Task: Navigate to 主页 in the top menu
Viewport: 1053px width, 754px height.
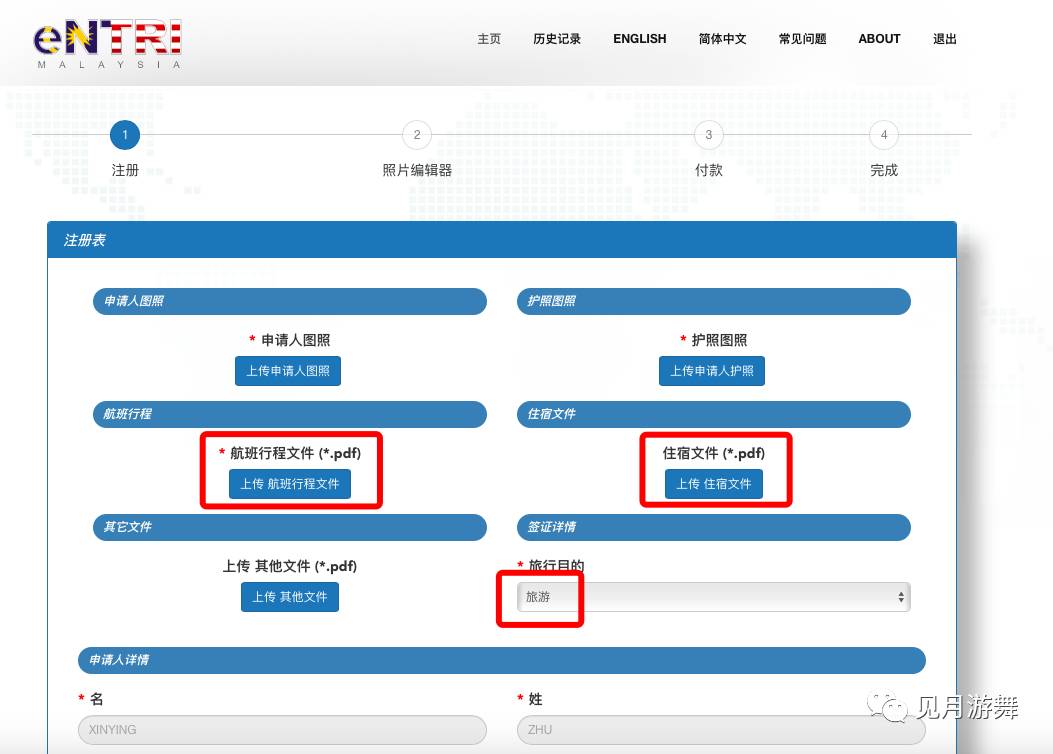Action: click(x=488, y=39)
